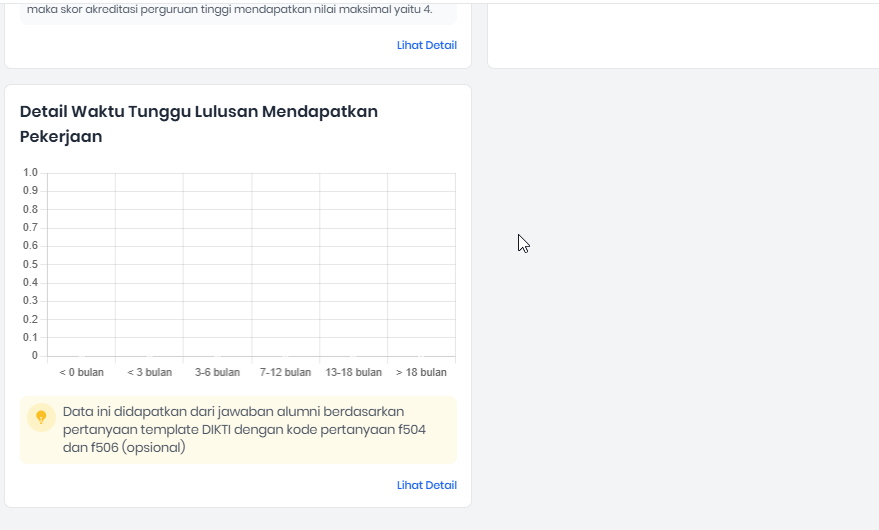
Task: Click the word 'Pekerjaan' in the chart title
Action: tap(61, 137)
